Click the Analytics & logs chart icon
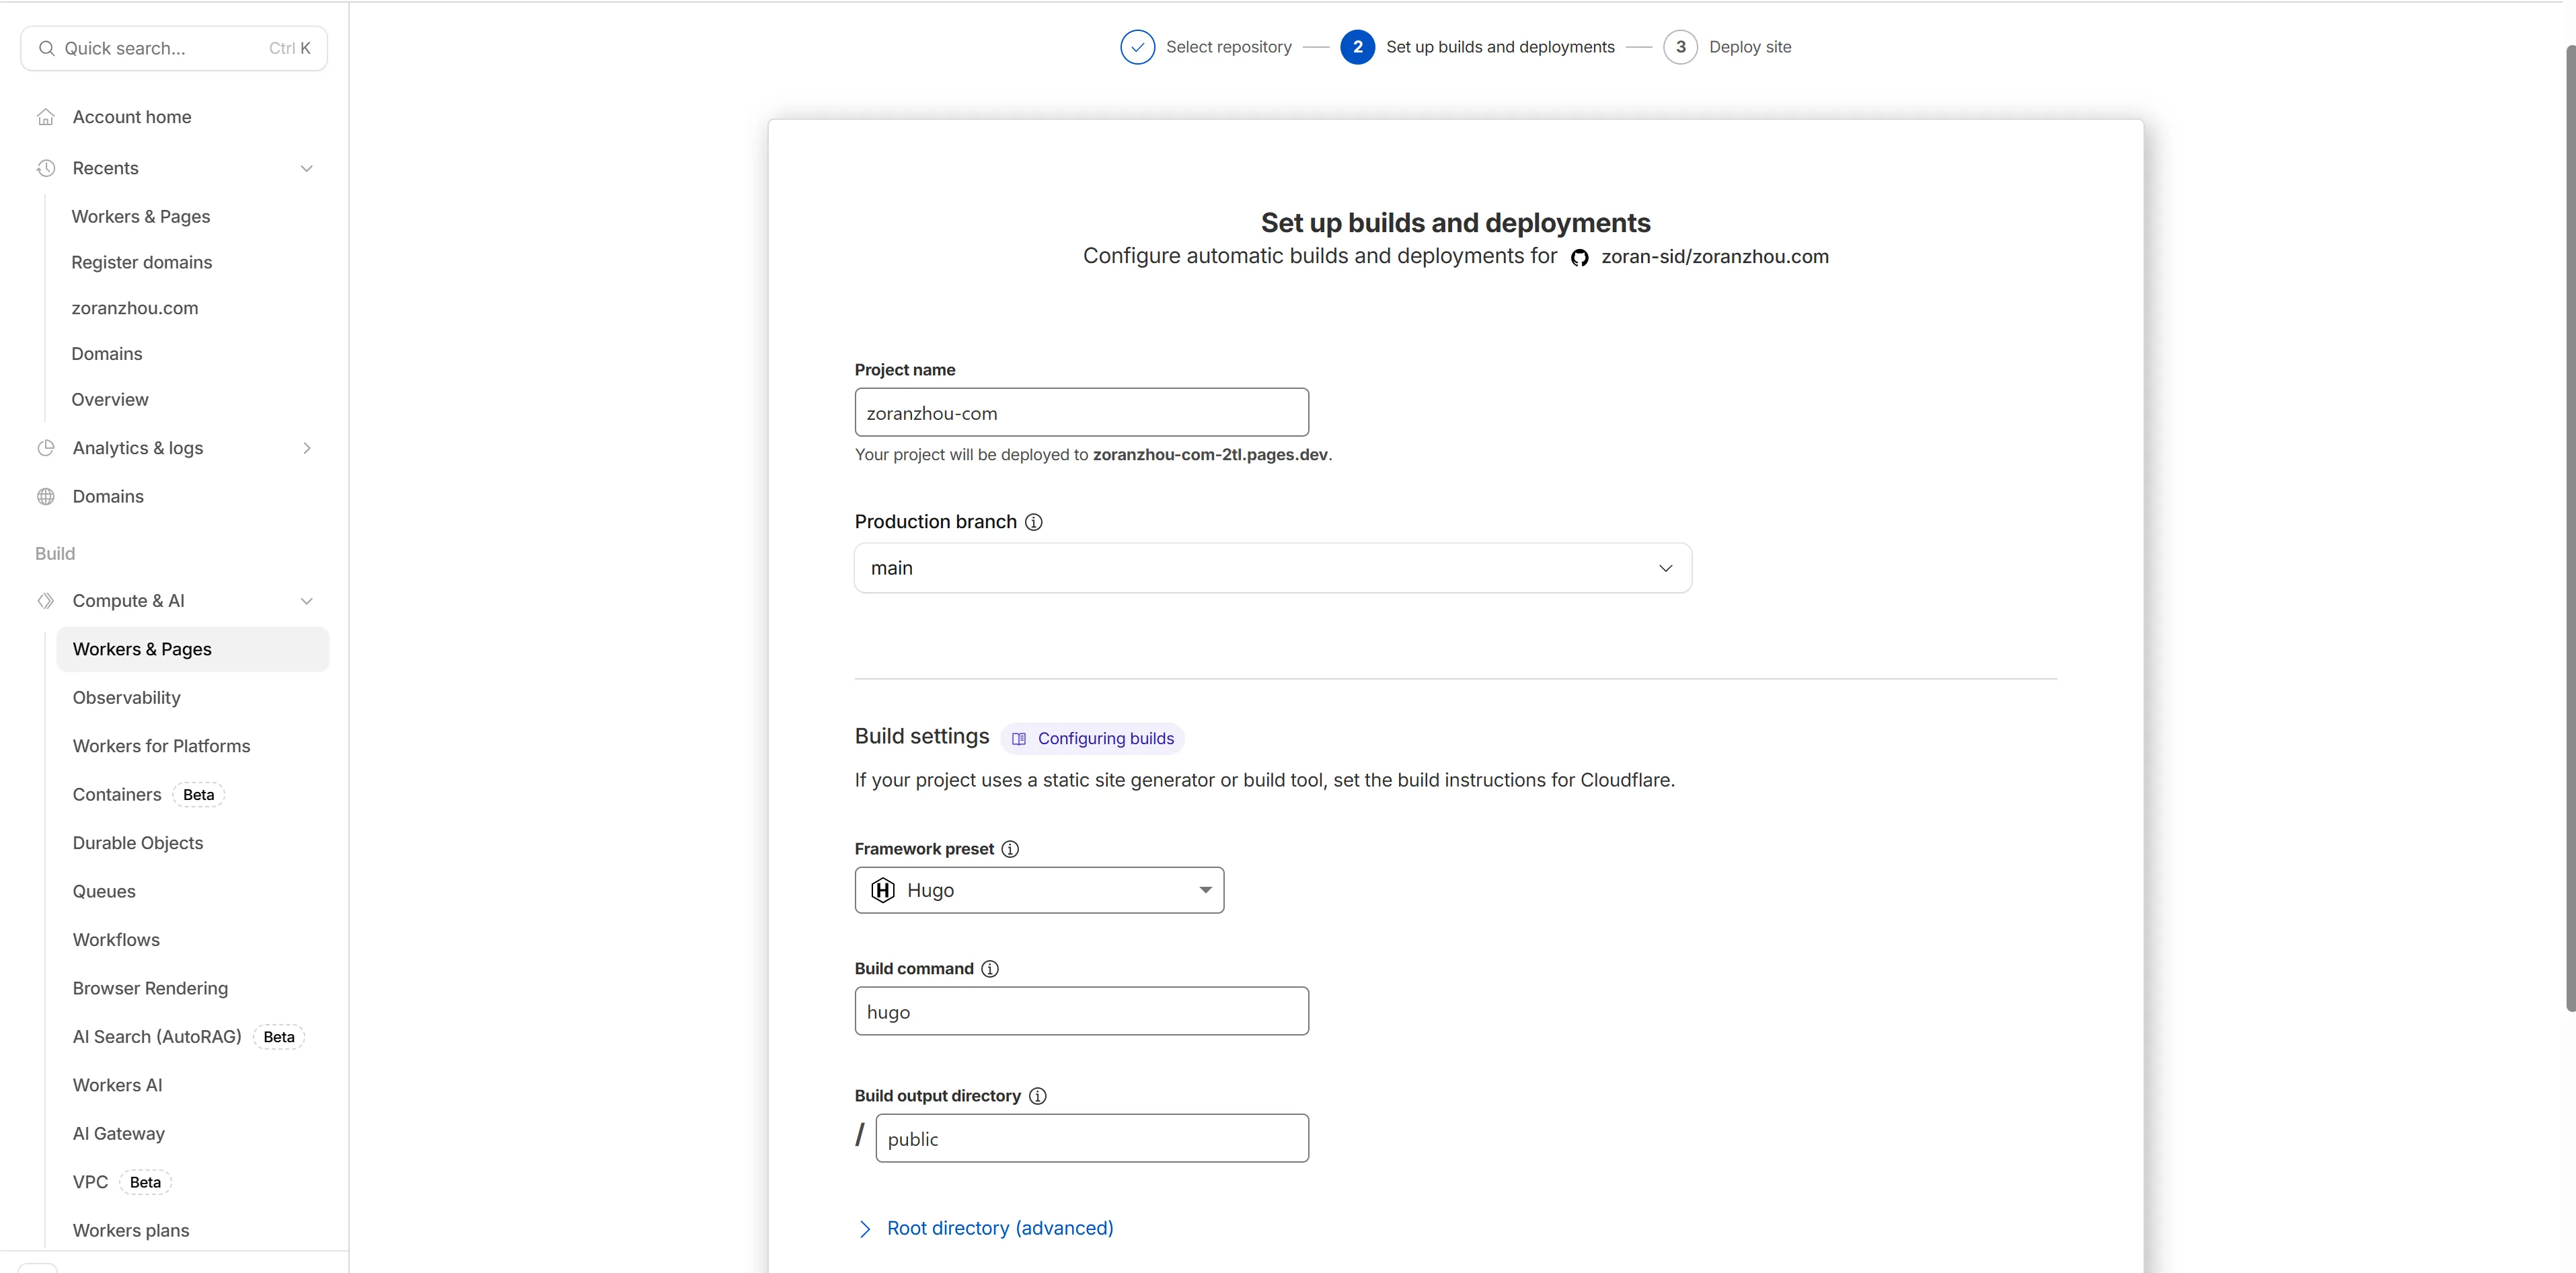2576x1273 pixels. pyautogui.click(x=46, y=448)
